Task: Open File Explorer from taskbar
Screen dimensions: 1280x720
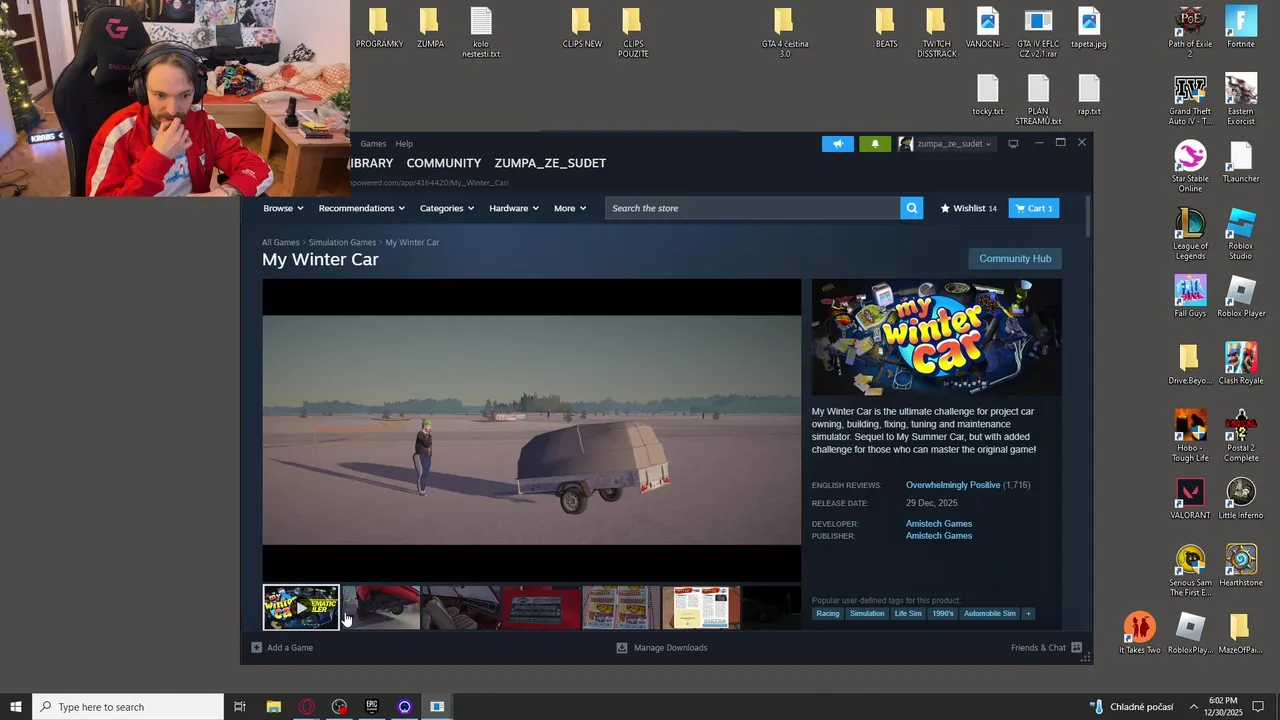Action: coord(273,707)
